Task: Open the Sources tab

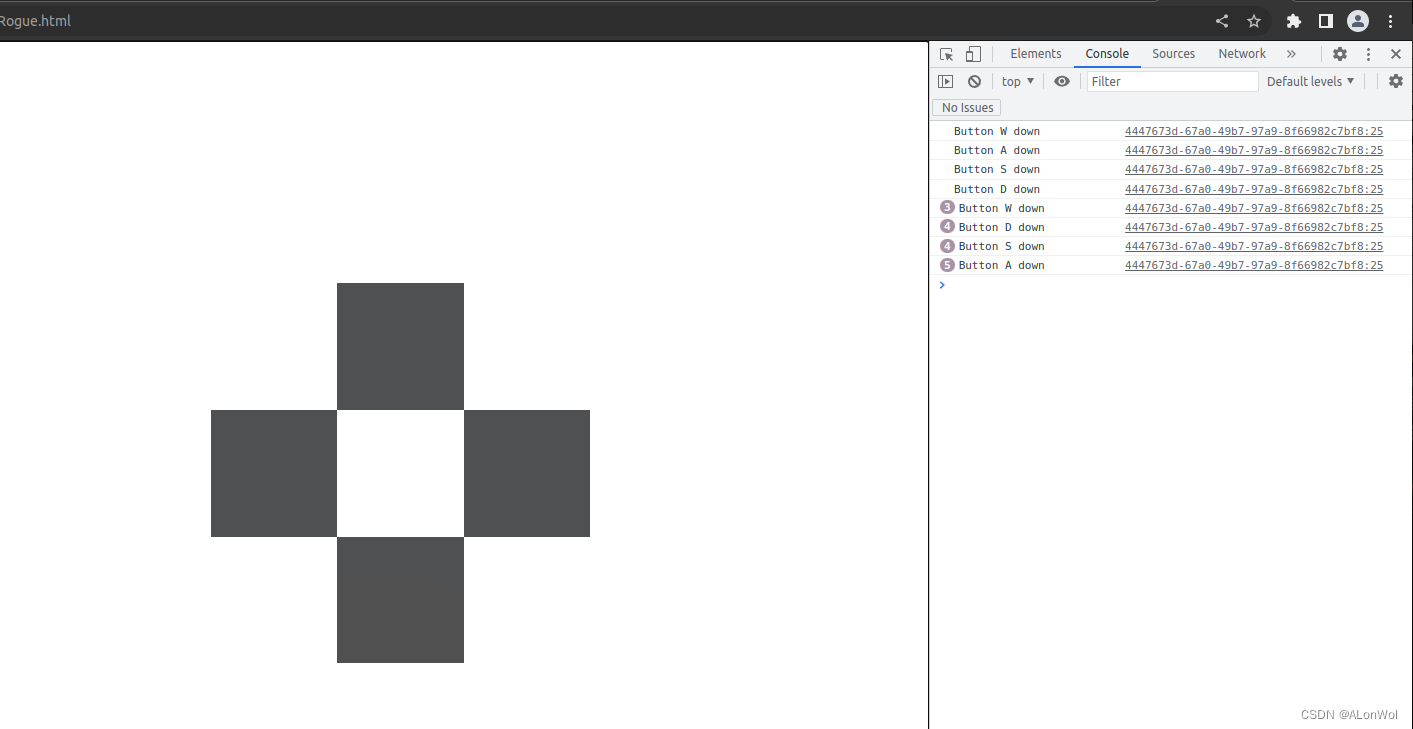Action: click(1173, 54)
